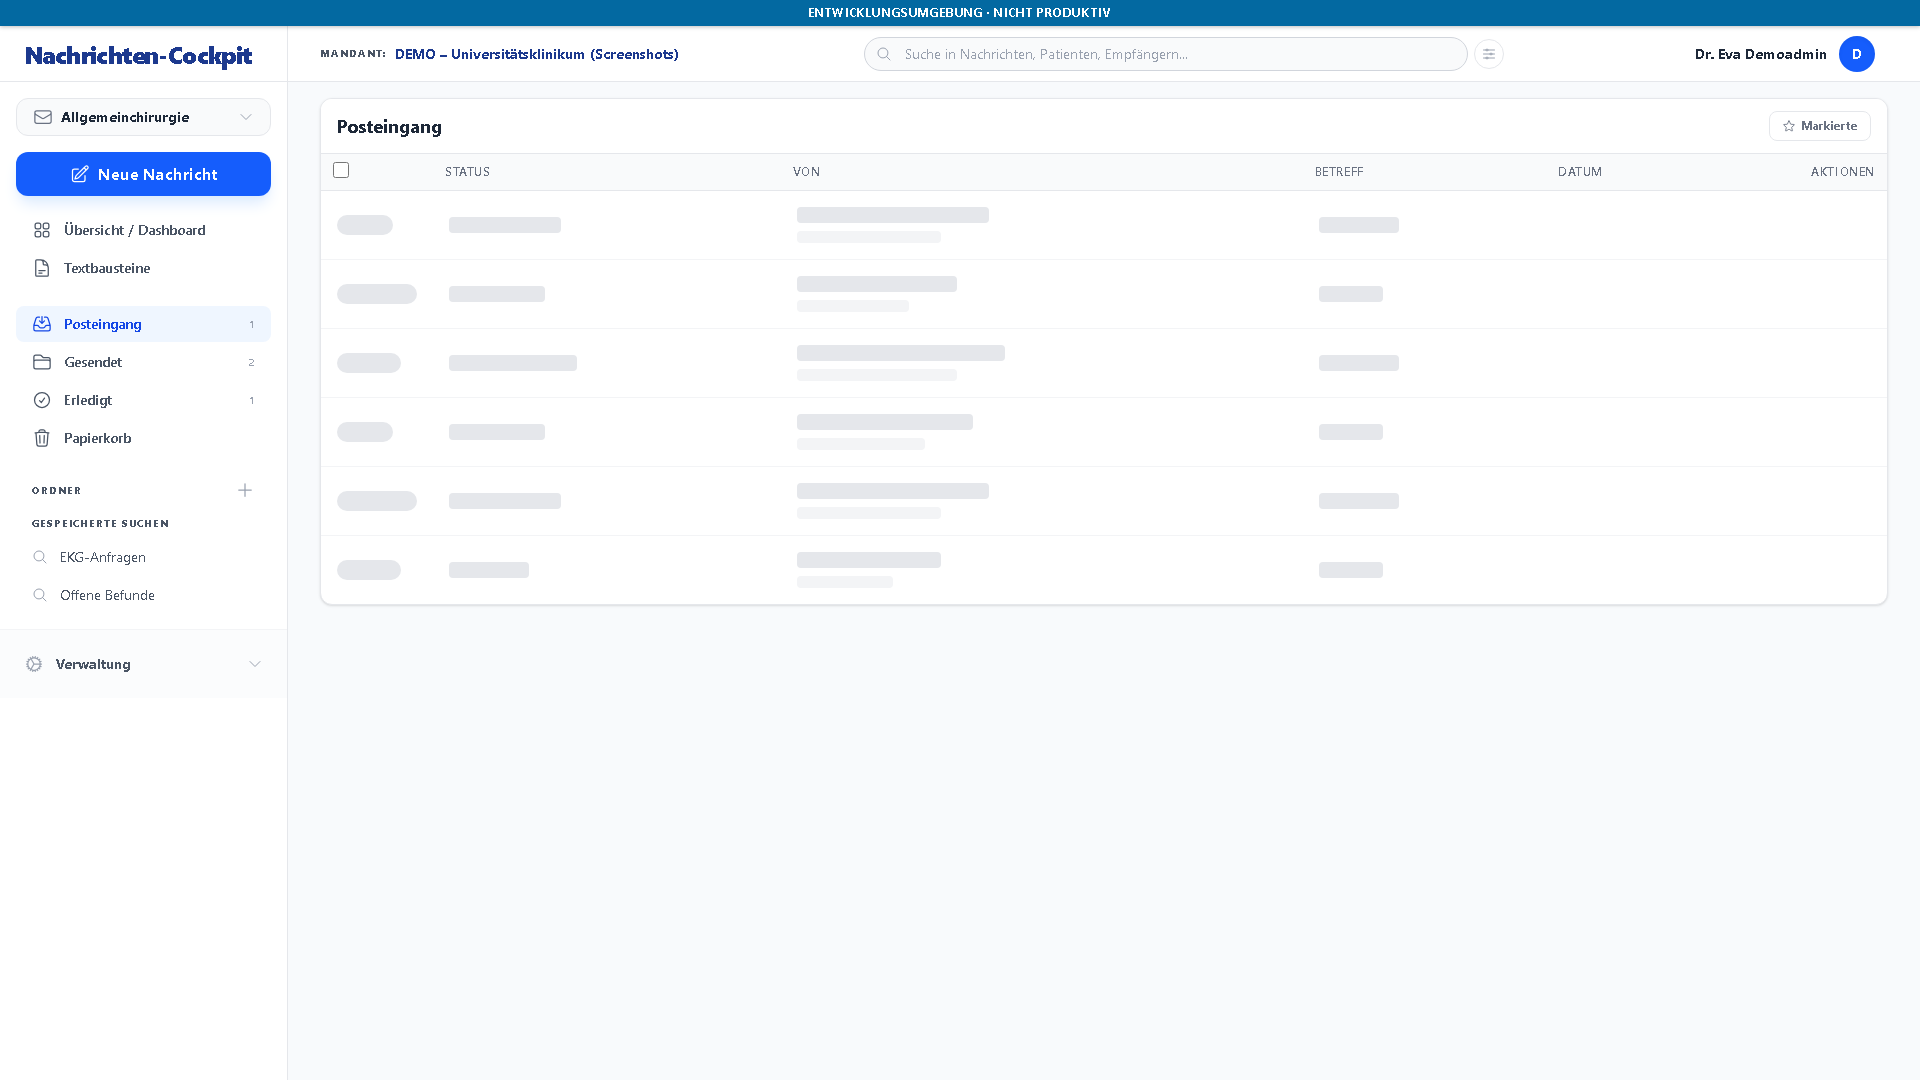
Task: Click the magnifier icon in the search bar
Action: (x=884, y=54)
